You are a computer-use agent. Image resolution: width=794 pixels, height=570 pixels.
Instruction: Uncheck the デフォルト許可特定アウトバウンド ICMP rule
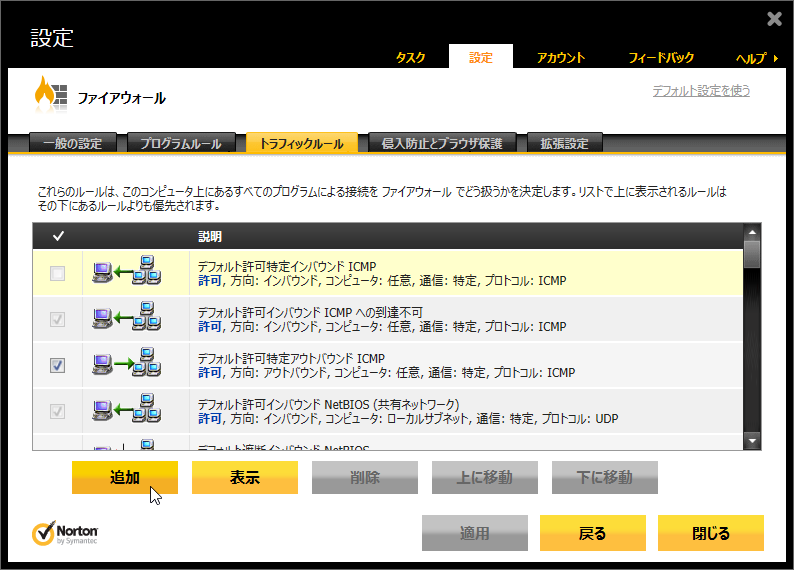(x=58, y=366)
